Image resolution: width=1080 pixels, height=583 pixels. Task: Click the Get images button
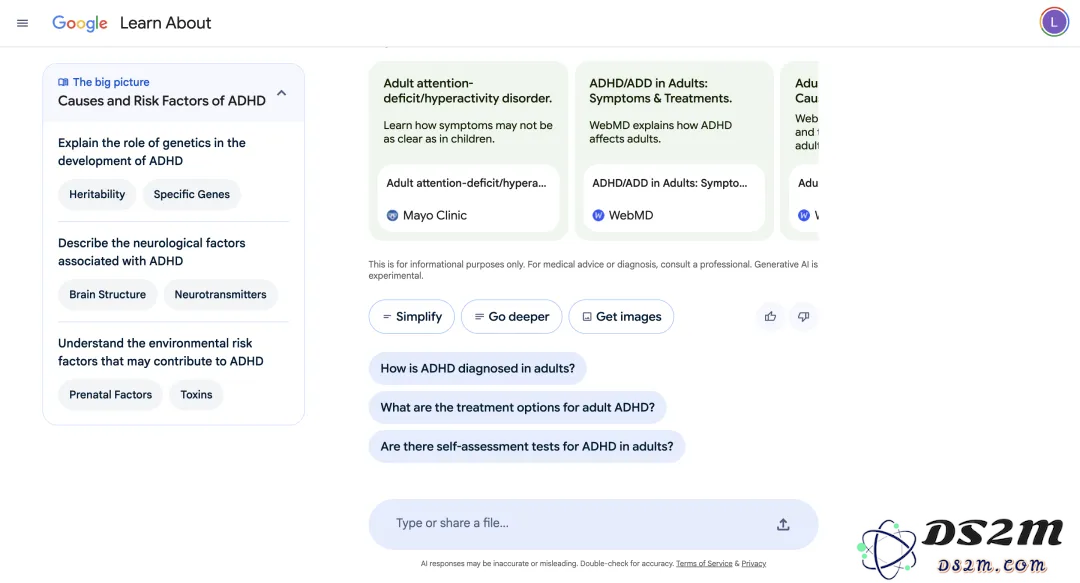coord(621,316)
